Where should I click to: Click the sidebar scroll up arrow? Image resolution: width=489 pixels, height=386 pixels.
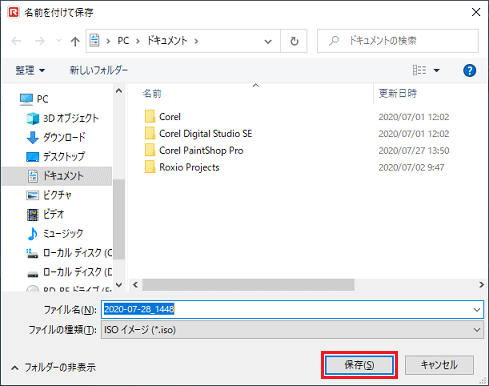click(119, 91)
